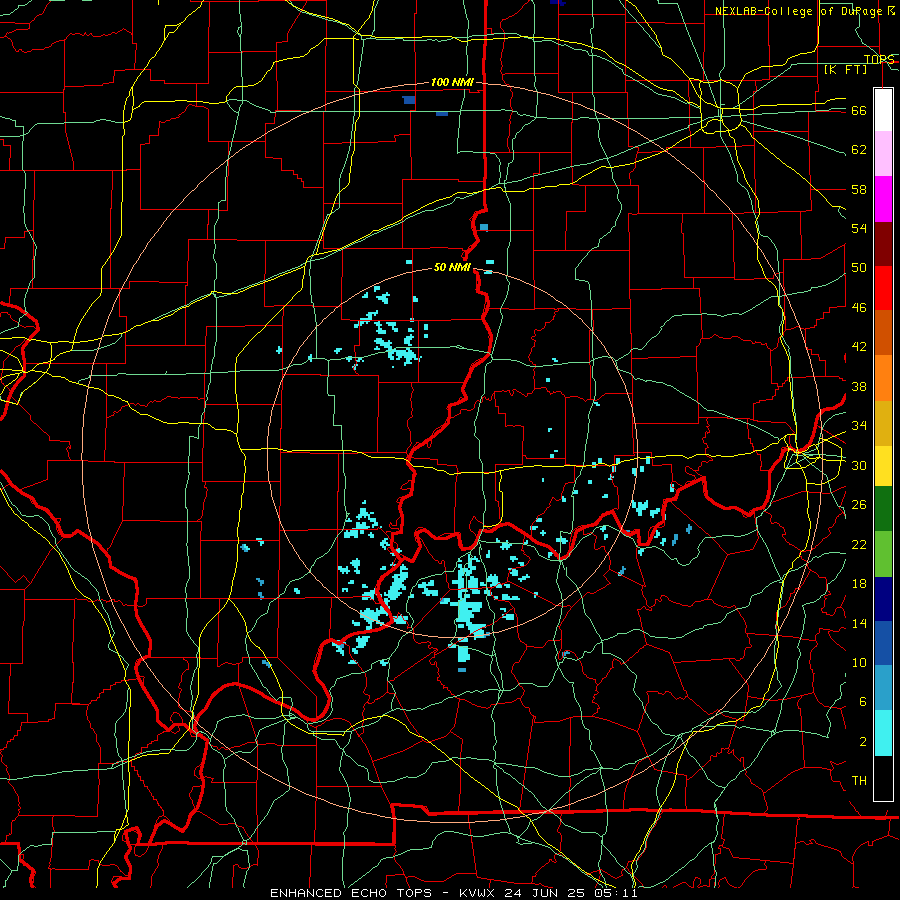
Task: Click the "05:11" timestamp text
Action: point(618,893)
